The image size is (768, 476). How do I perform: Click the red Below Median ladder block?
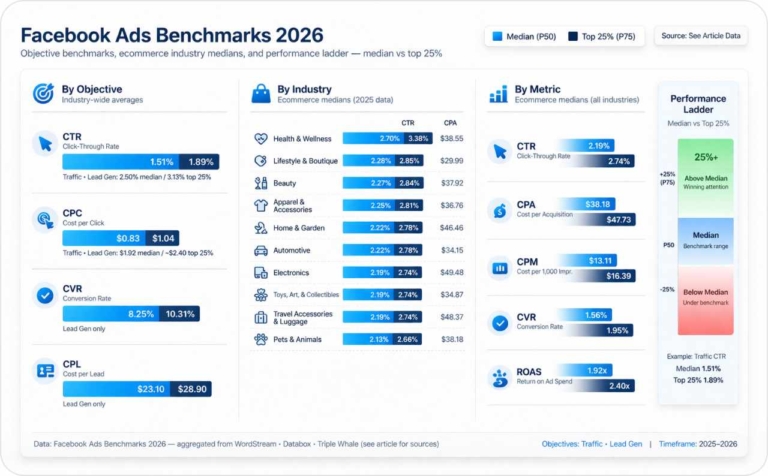705,300
